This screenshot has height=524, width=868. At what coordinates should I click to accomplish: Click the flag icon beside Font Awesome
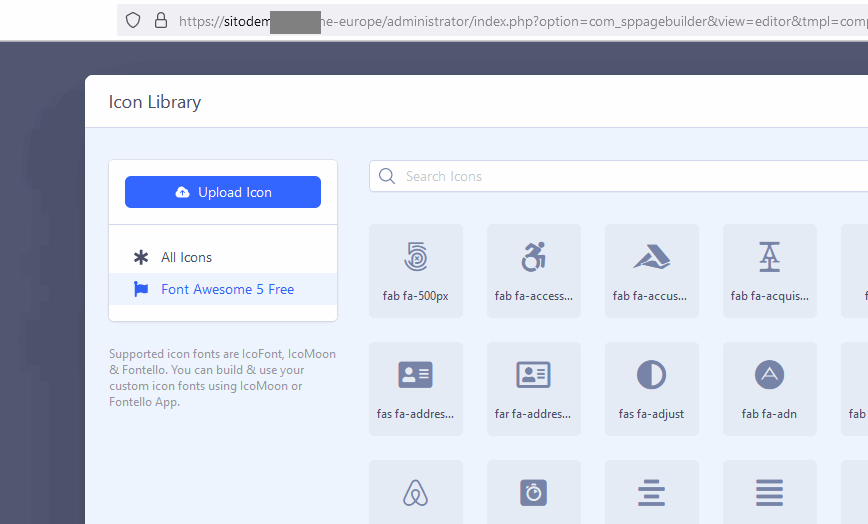point(141,289)
